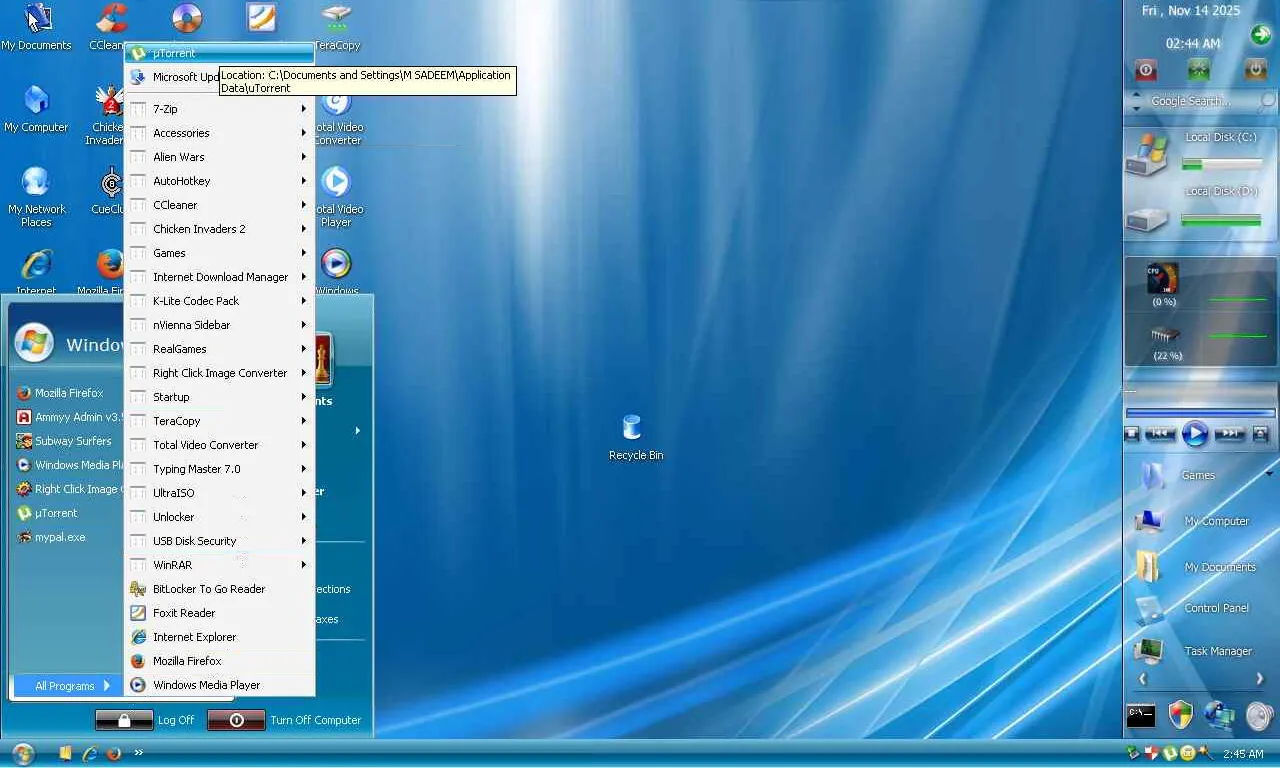Expand the quick launch overflow chevron
The width and height of the screenshot is (1280, 768).
point(138,753)
